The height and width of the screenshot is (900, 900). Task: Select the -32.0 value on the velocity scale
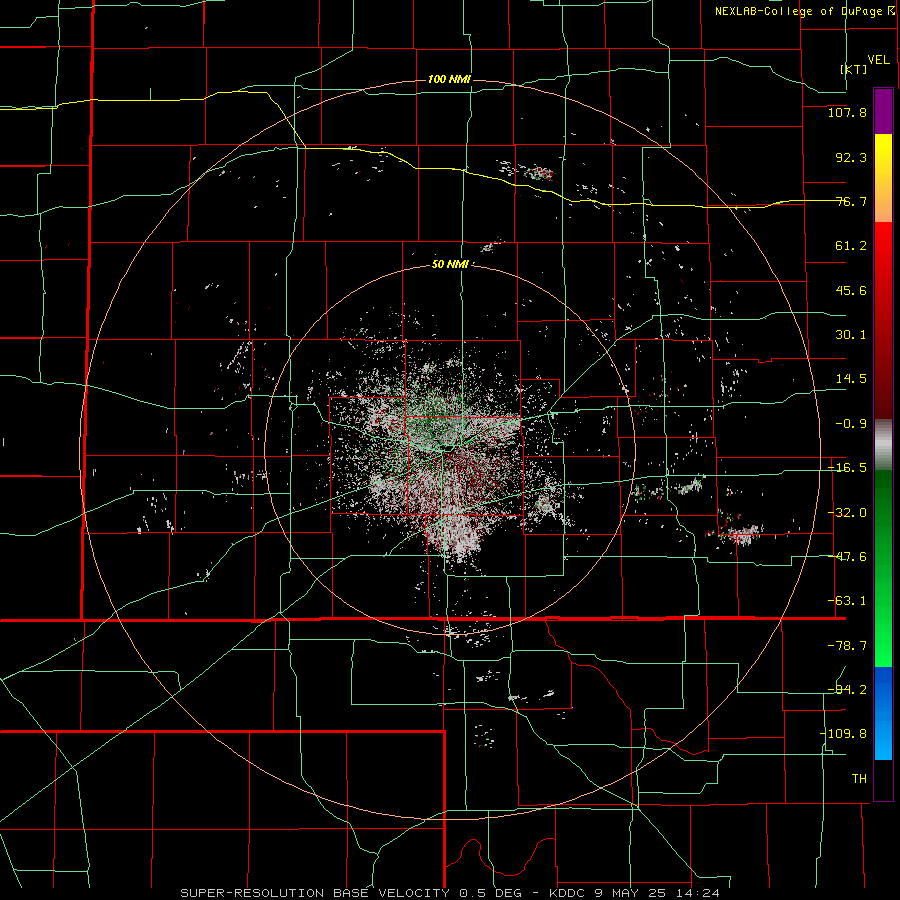[847, 513]
